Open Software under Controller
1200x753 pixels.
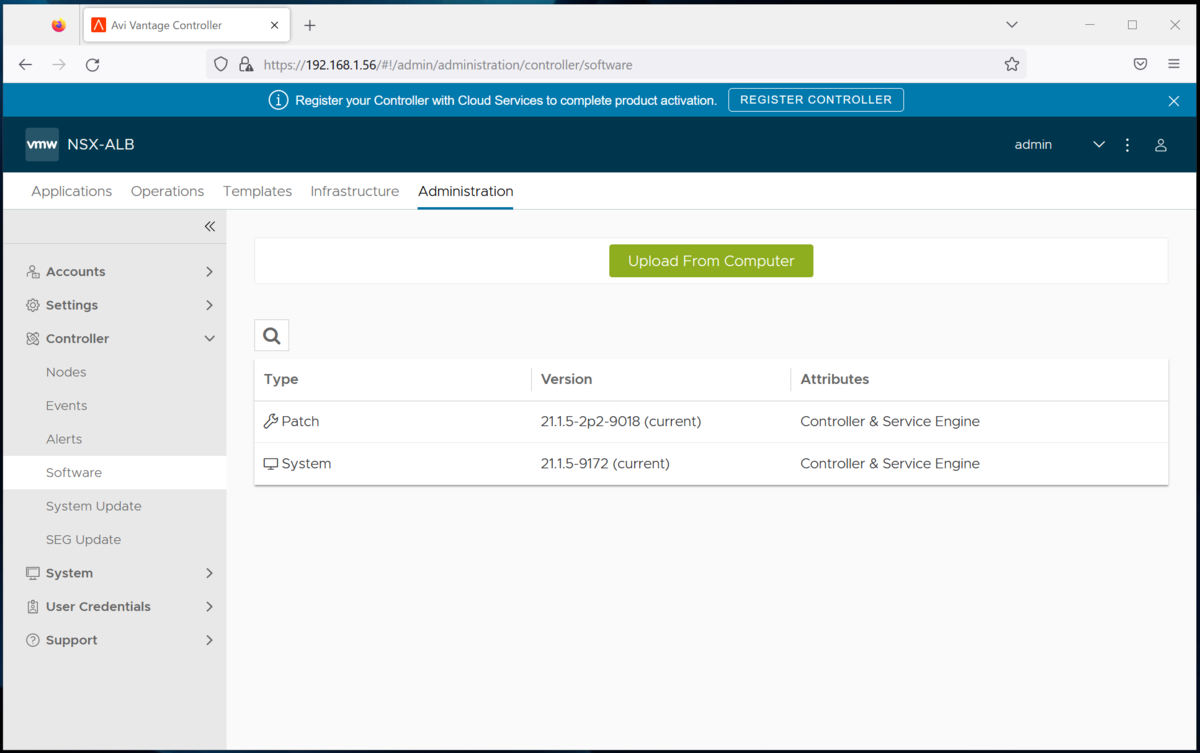pos(114,473)
